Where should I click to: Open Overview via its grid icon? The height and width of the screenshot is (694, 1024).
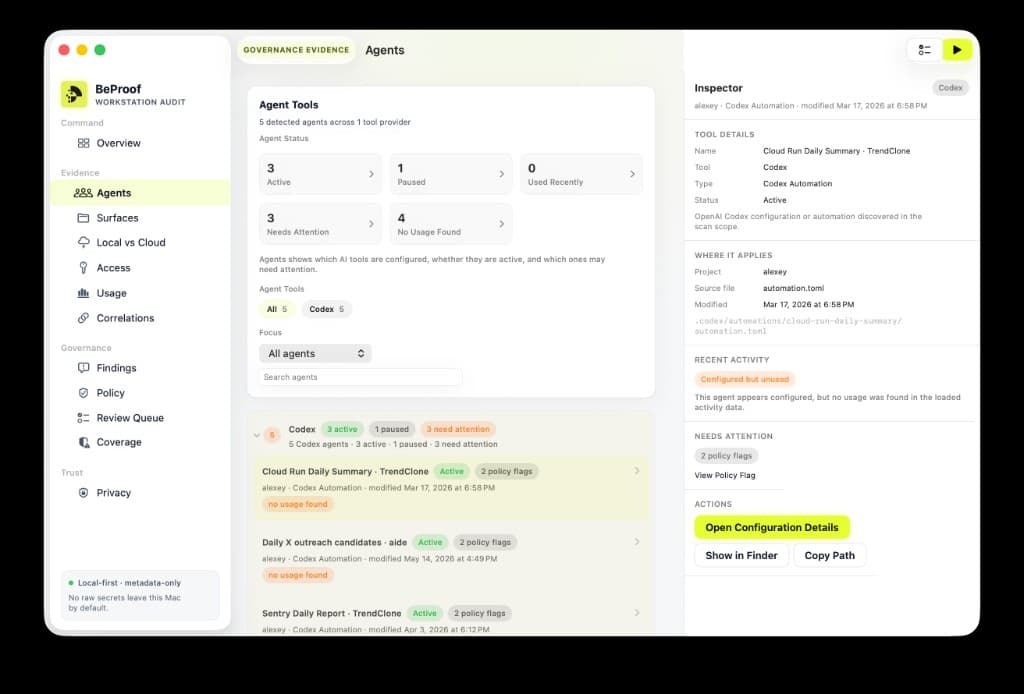pyautogui.click(x=83, y=143)
